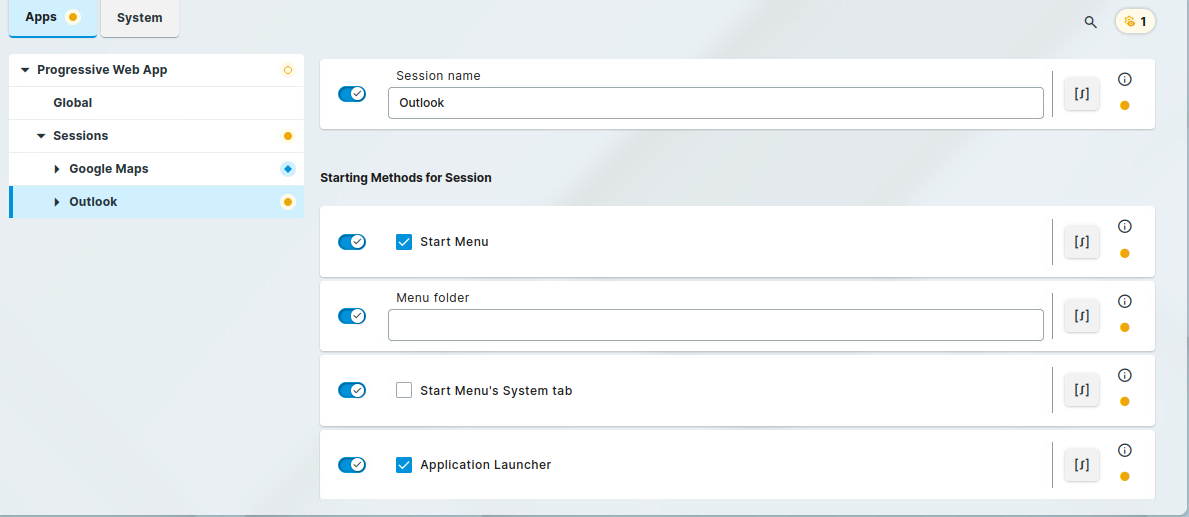Uncheck the Start Menu checkbox
The height and width of the screenshot is (517, 1189).
404,242
